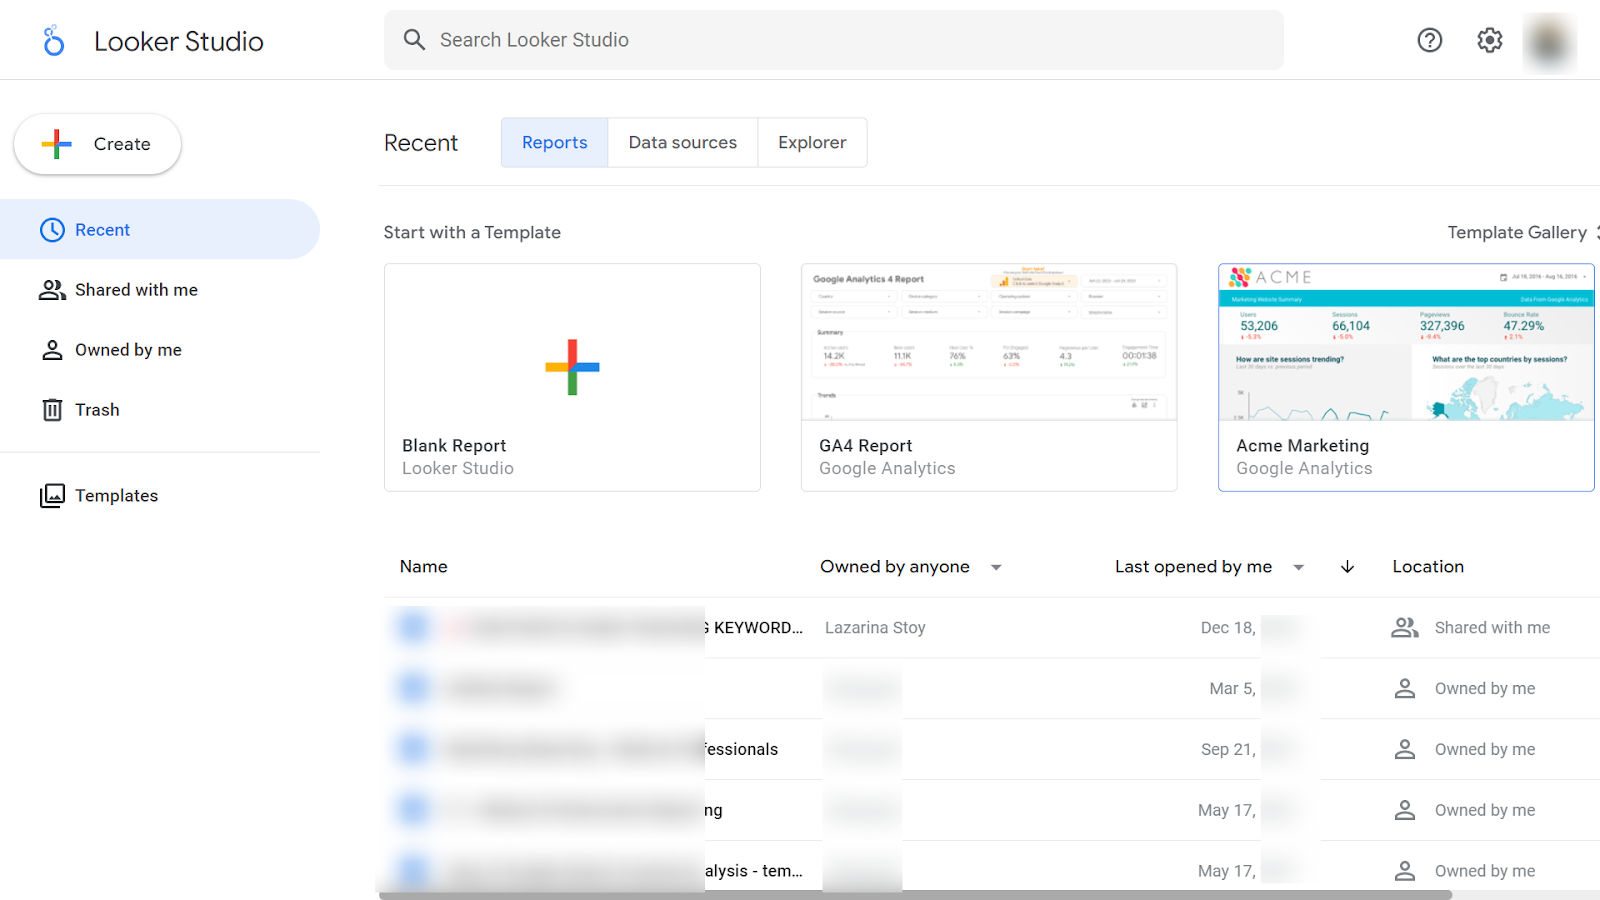Open the settings gear icon
Viewport: 1600px width, 900px height.
click(1490, 40)
